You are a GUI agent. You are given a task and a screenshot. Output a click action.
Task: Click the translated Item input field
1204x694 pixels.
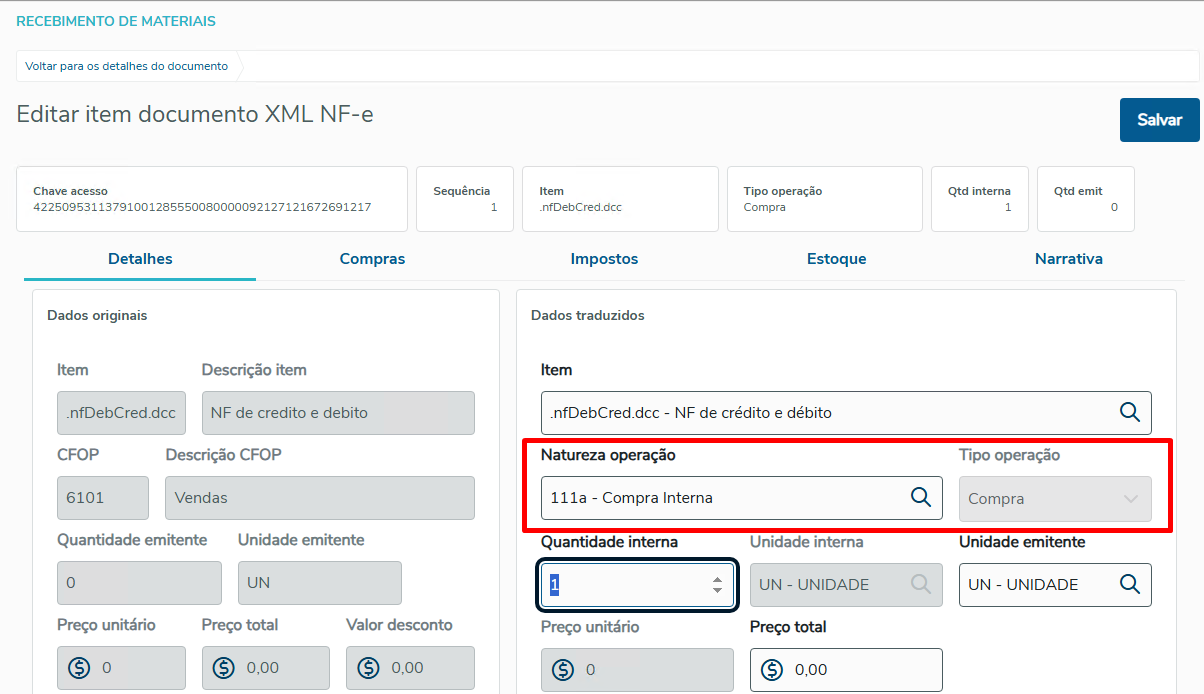coord(825,412)
